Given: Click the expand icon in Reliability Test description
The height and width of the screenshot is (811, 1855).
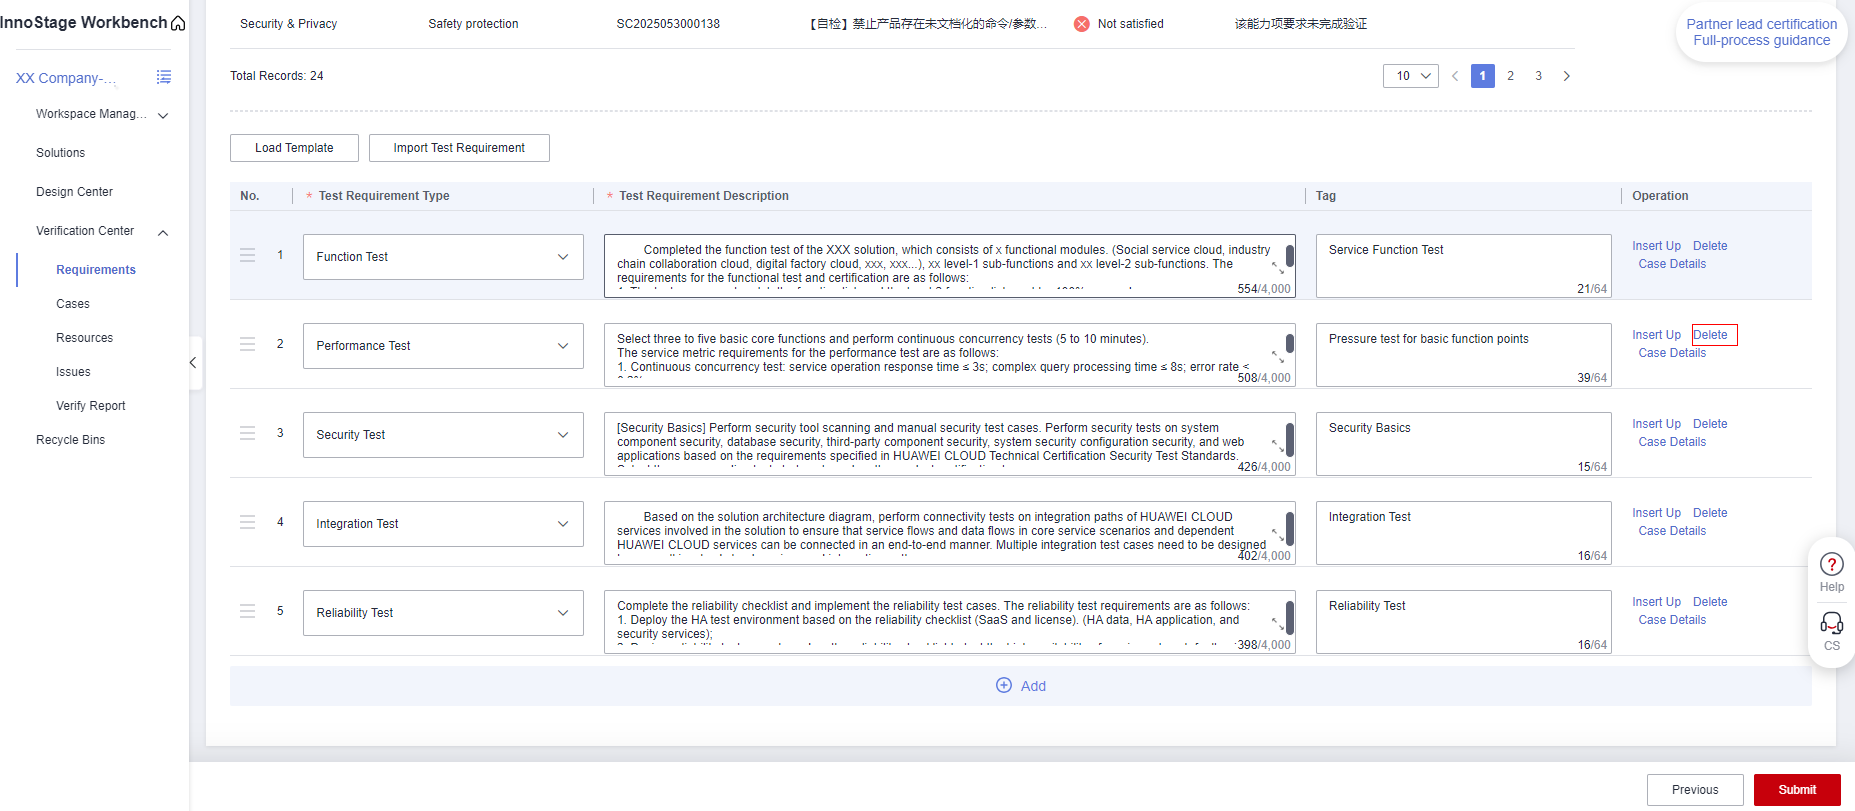Looking at the screenshot, I should (x=1278, y=624).
